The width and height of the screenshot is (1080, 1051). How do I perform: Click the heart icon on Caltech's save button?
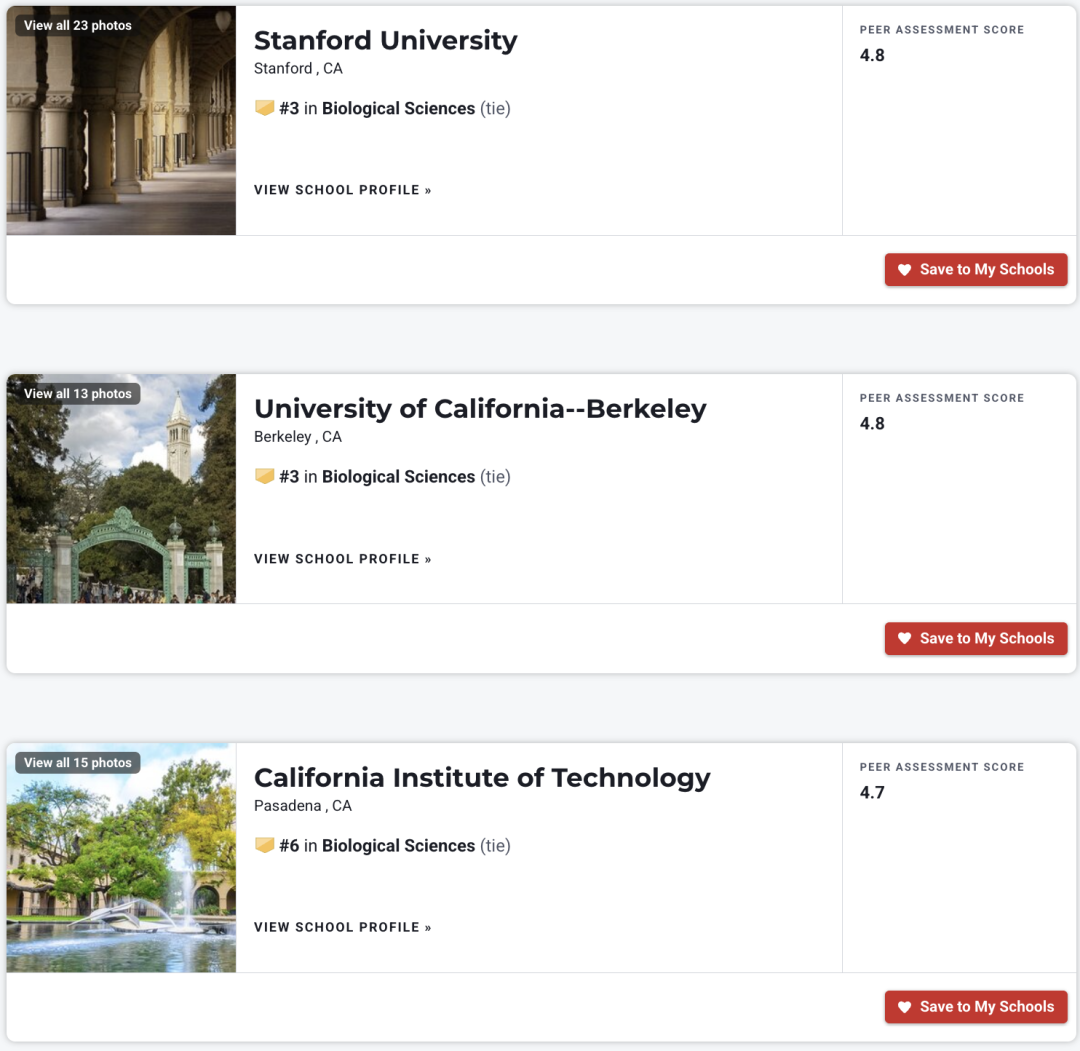point(904,1007)
